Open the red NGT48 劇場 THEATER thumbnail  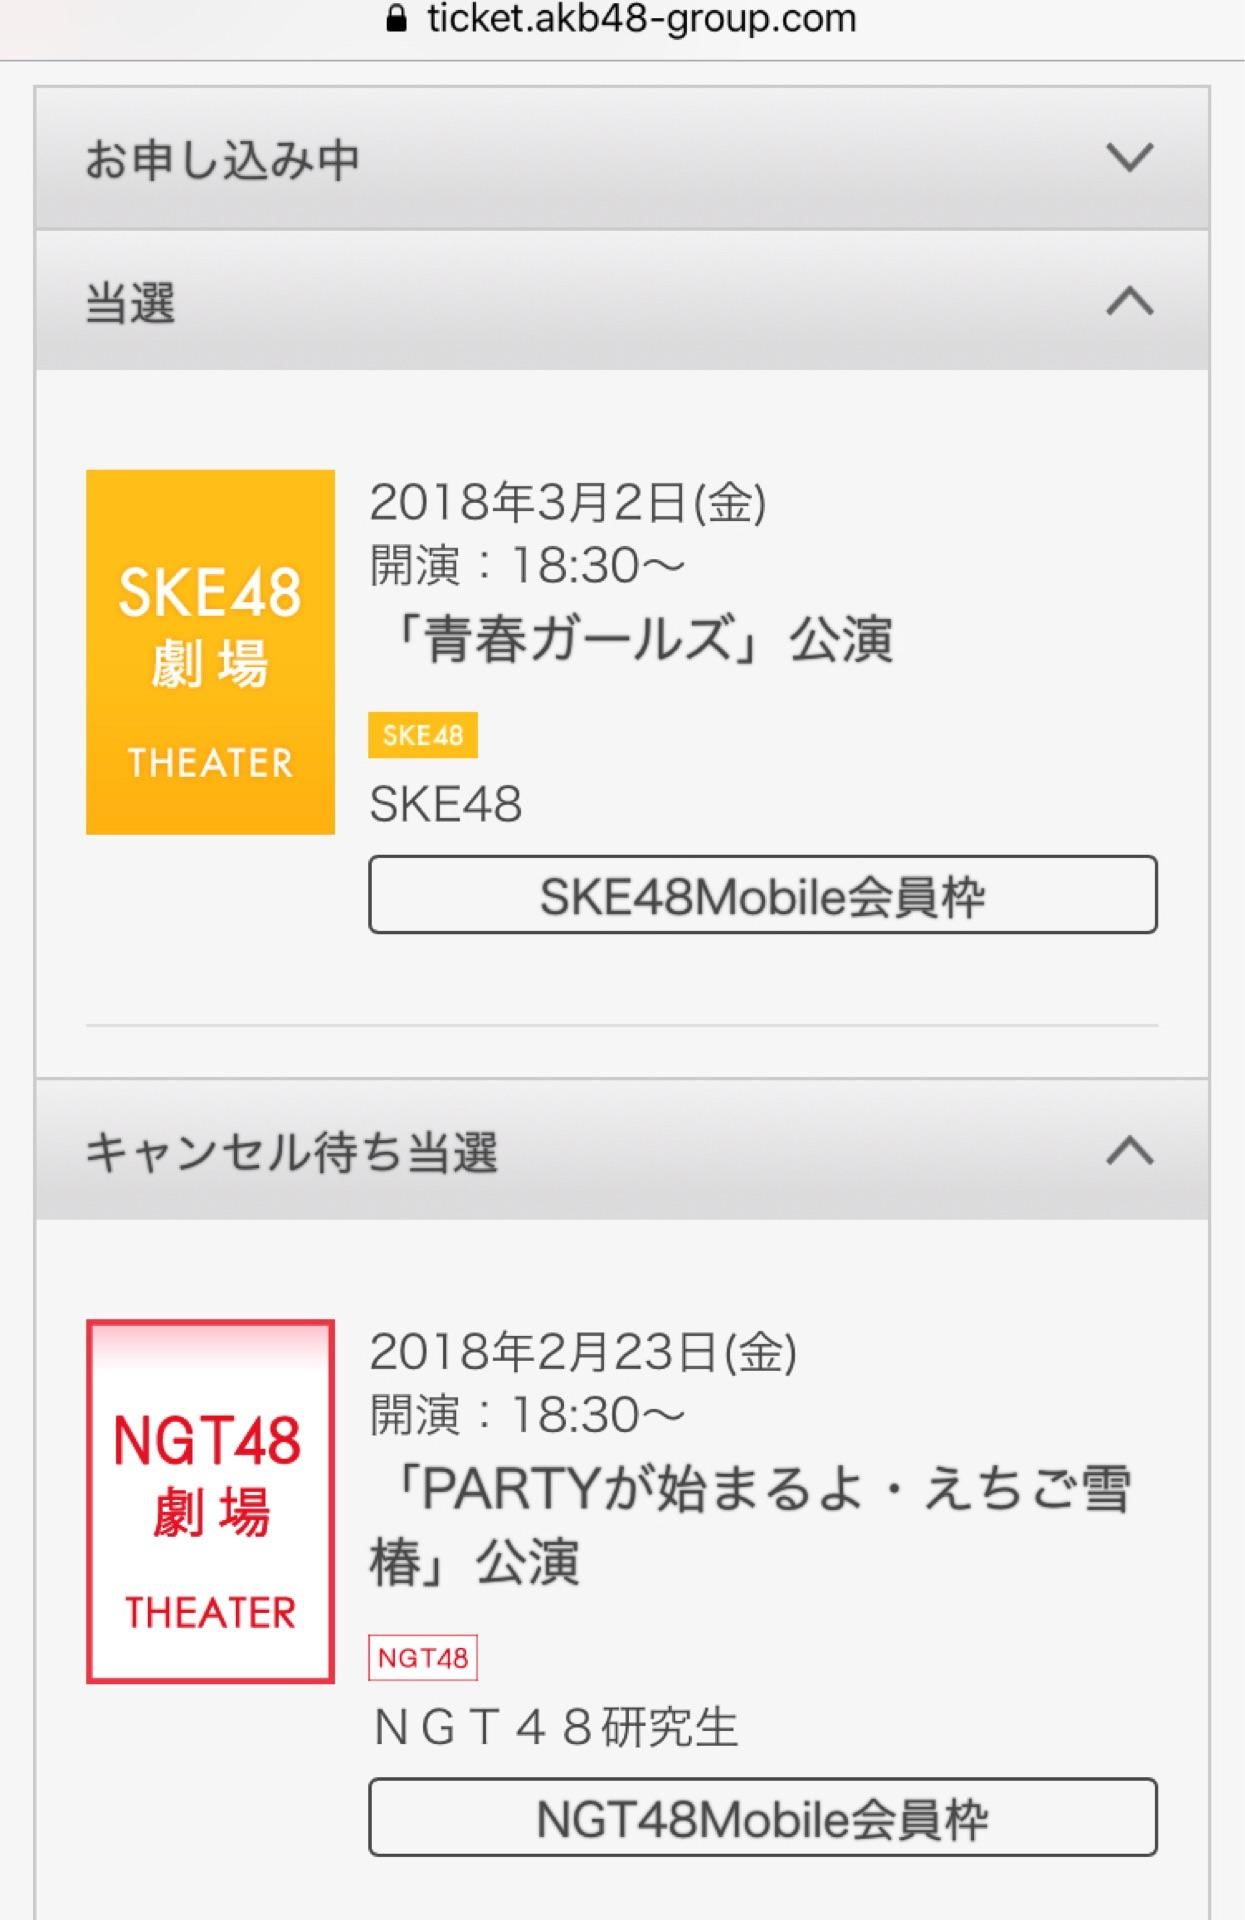pos(210,1501)
